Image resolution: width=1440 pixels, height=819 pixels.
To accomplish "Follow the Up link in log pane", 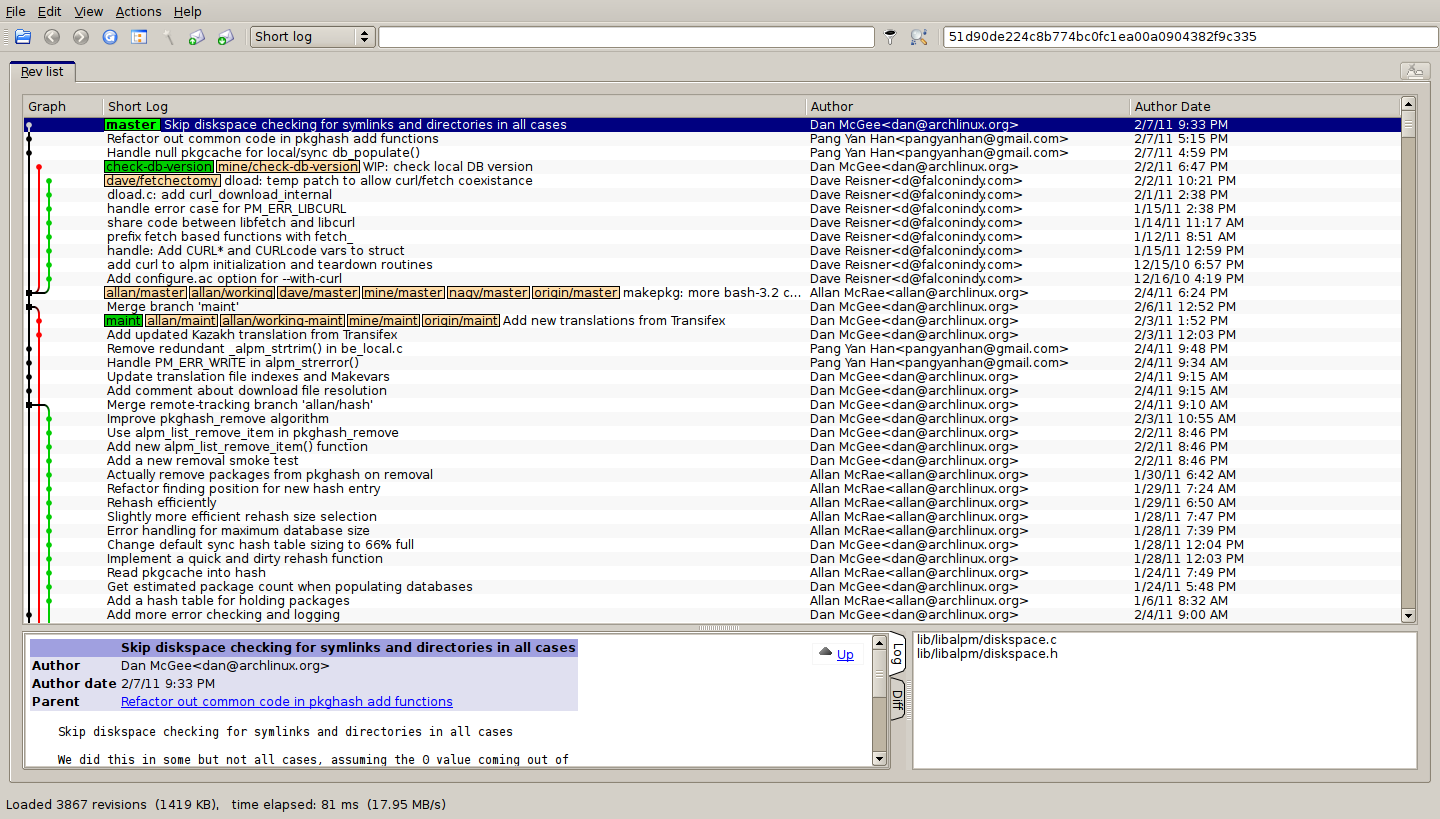I will (x=845, y=655).
